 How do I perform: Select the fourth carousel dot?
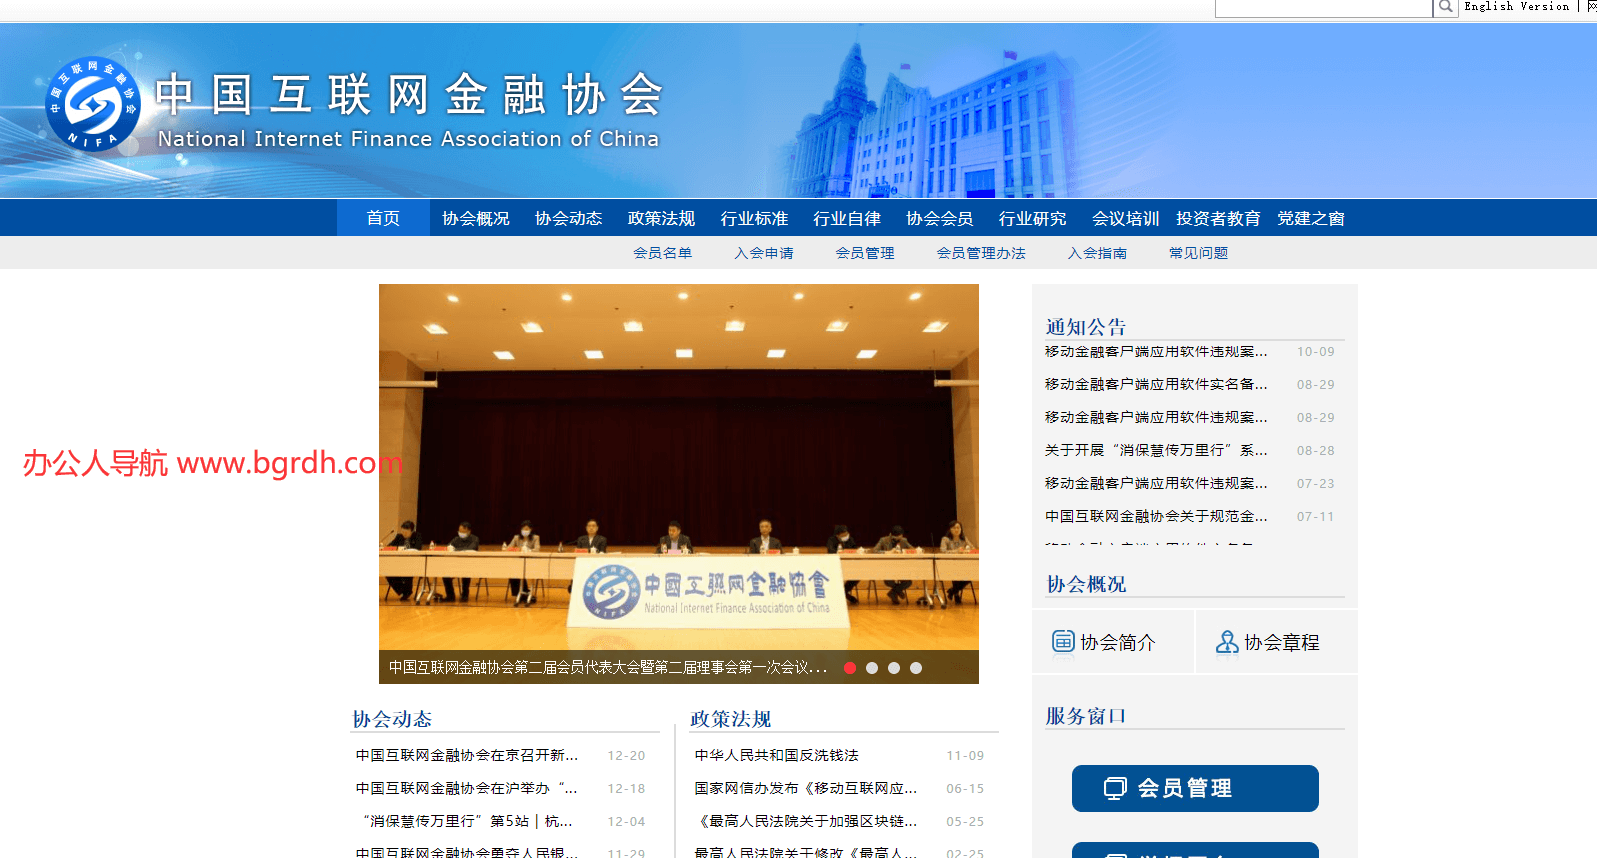click(x=916, y=668)
